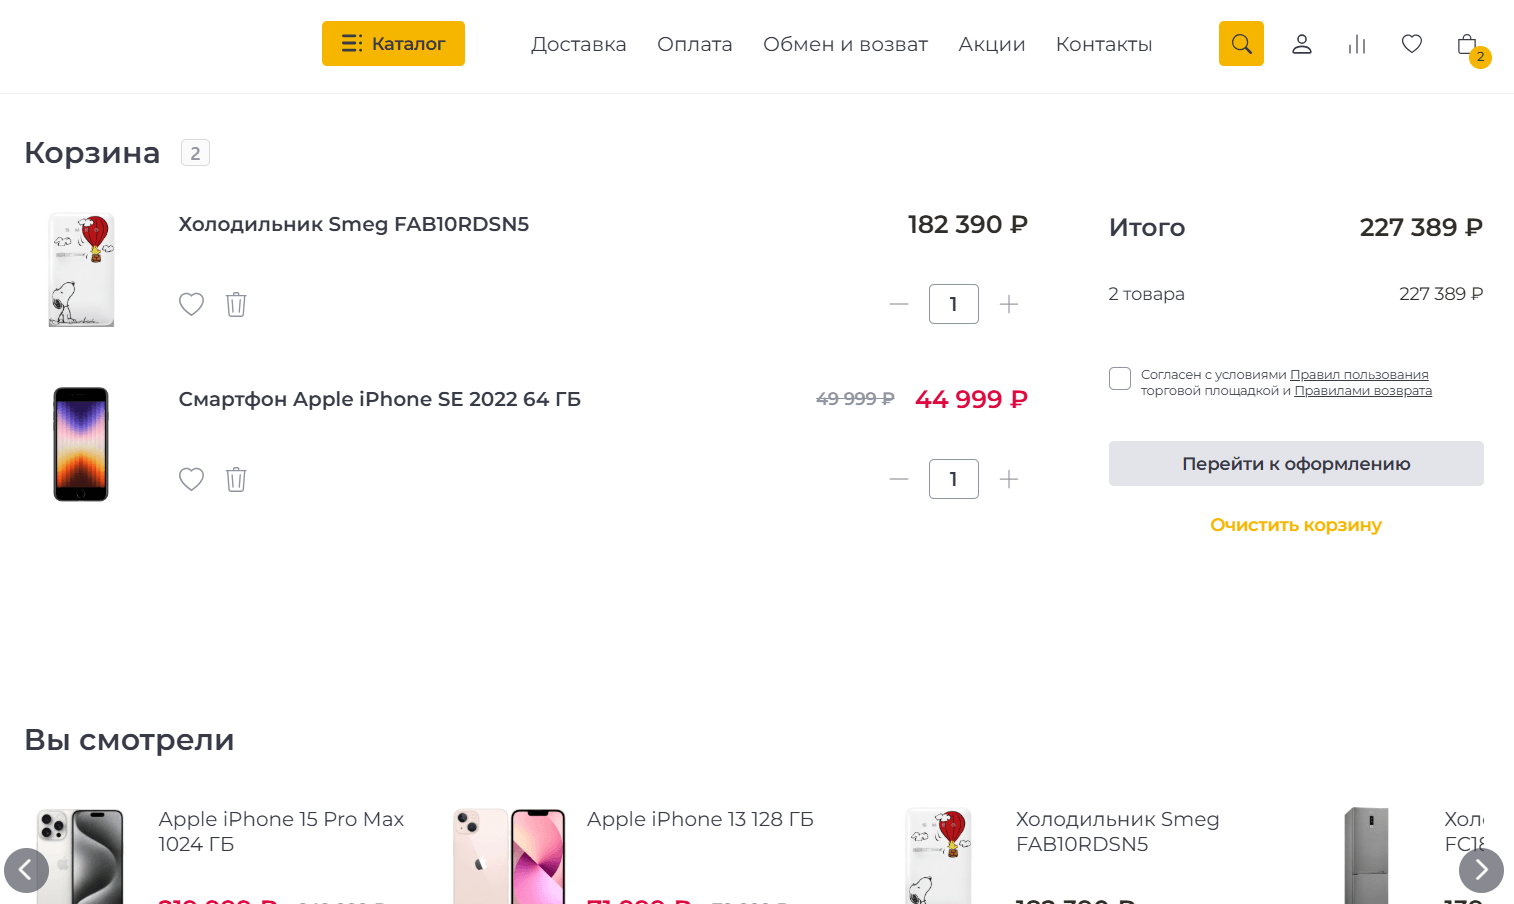Open the search icon in header
The width and height of the screenshot is (1514, 904).
(x=1241, y=44)
